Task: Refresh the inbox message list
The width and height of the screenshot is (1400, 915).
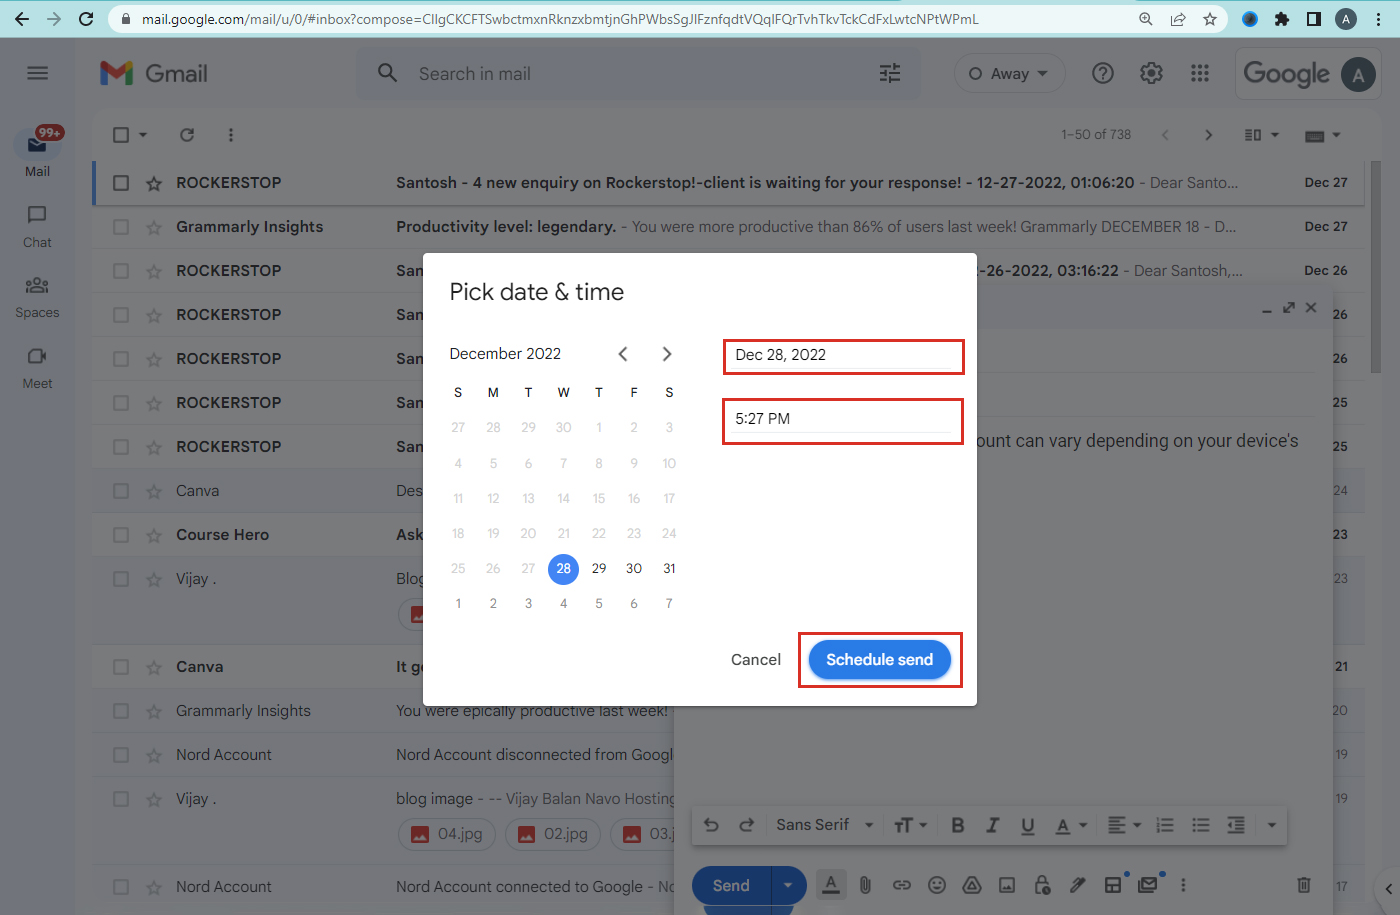Action: tap(187, 135)
